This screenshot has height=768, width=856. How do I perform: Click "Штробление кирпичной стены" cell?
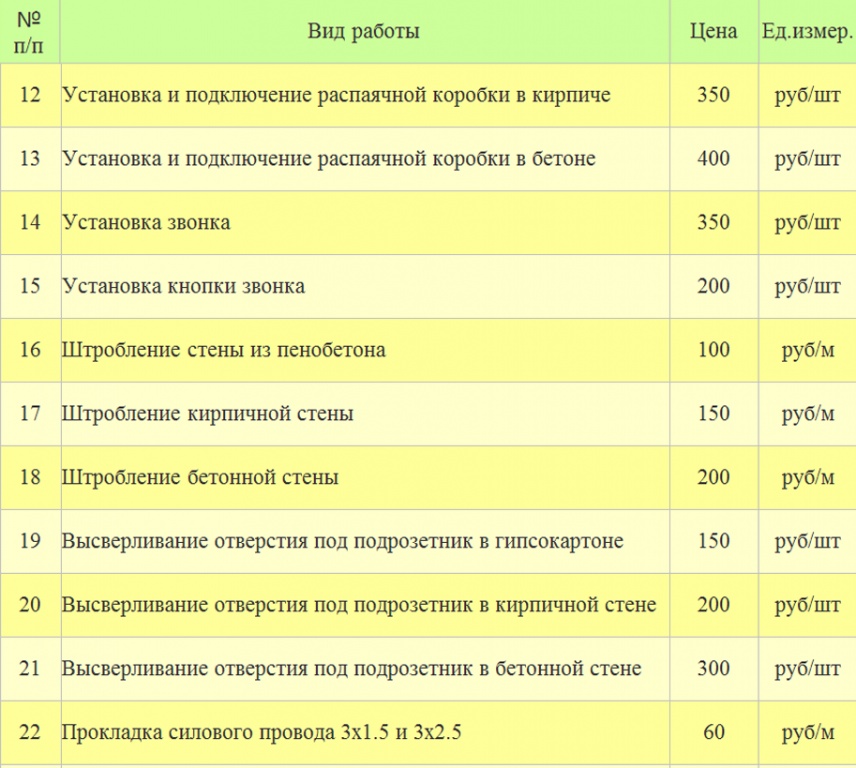[x=207, y=414]
